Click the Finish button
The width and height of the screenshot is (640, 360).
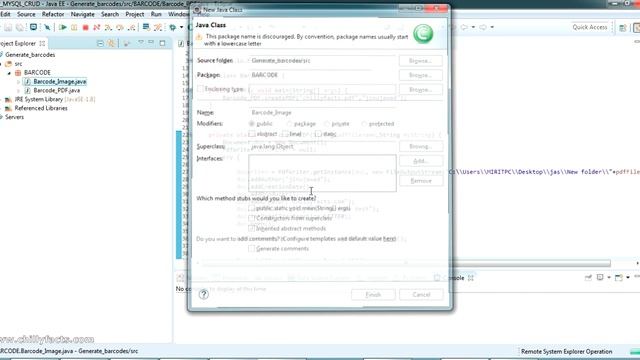[x=373, y=294]
